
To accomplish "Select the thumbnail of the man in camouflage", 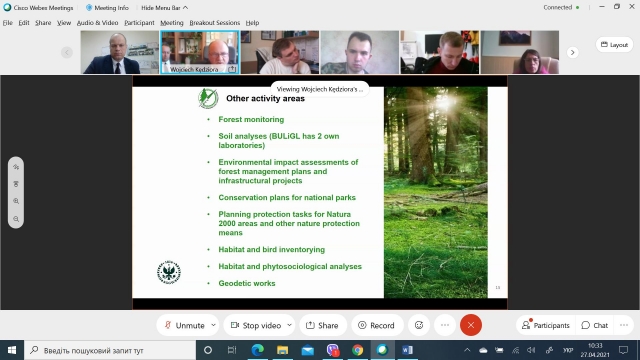I will (360, 52).
